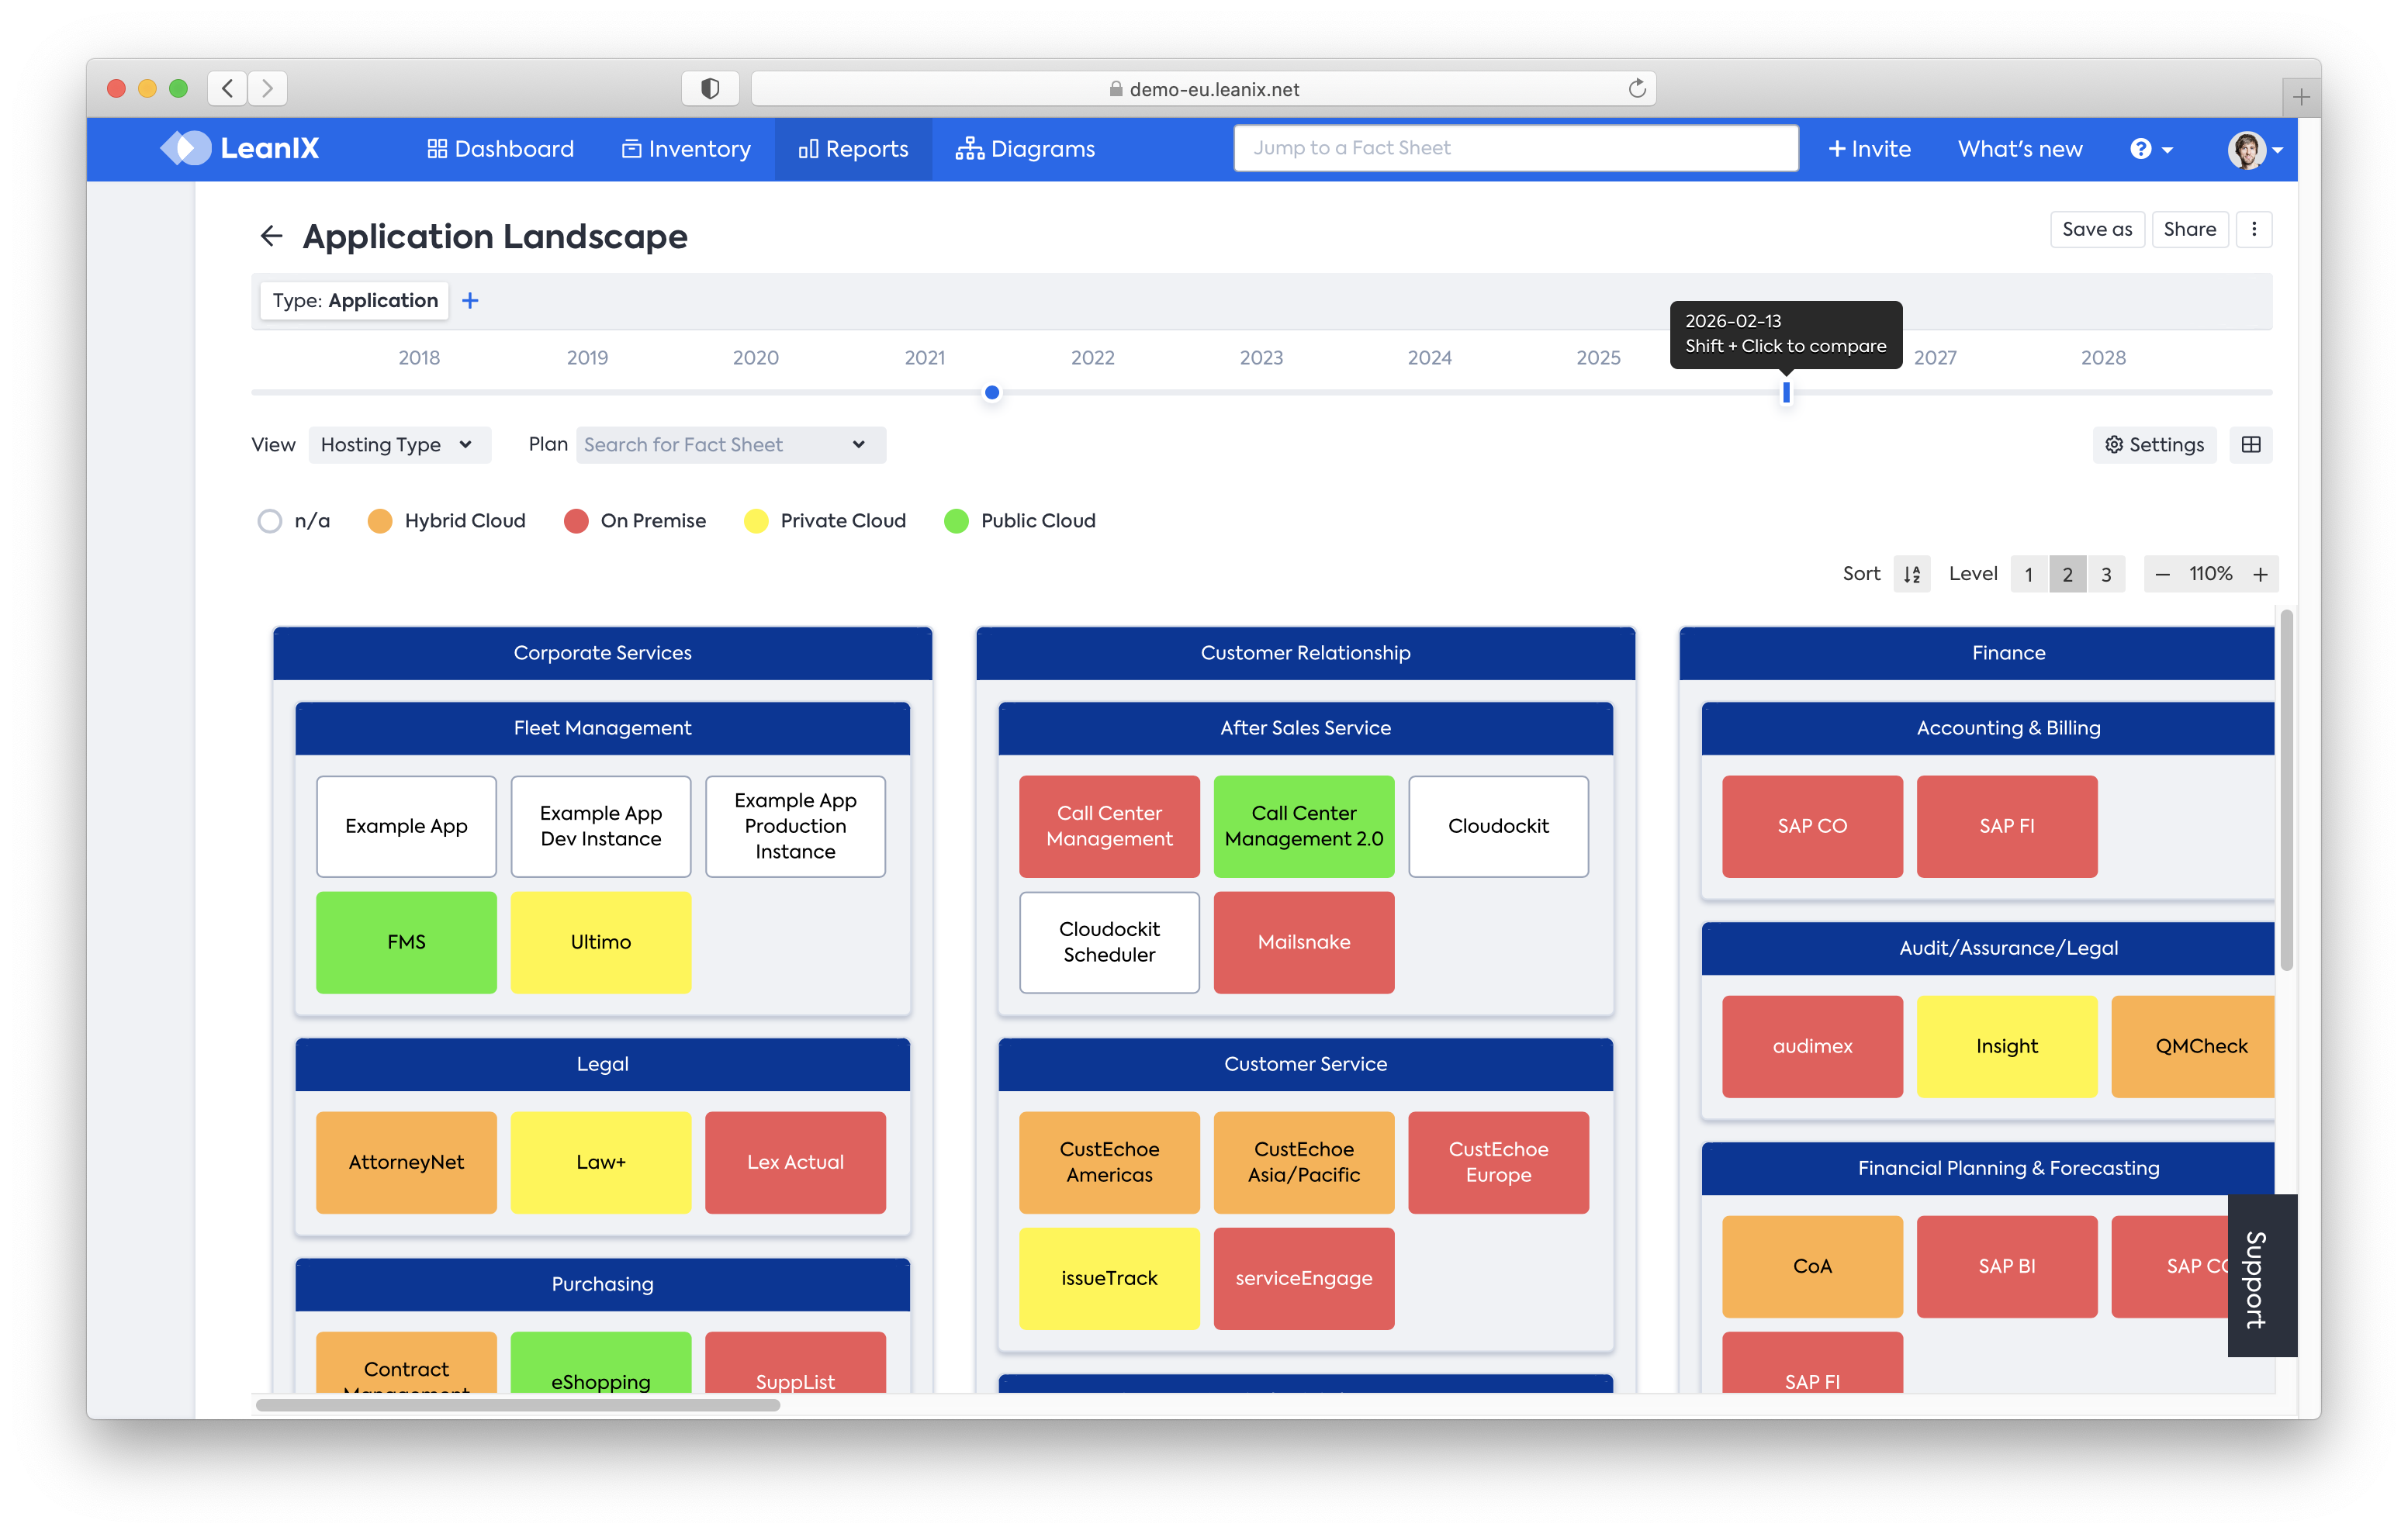Click the timeline marker at 2026-02-13
The height and width of the screenshot is (1534, 2408).
pos(1786,392)
